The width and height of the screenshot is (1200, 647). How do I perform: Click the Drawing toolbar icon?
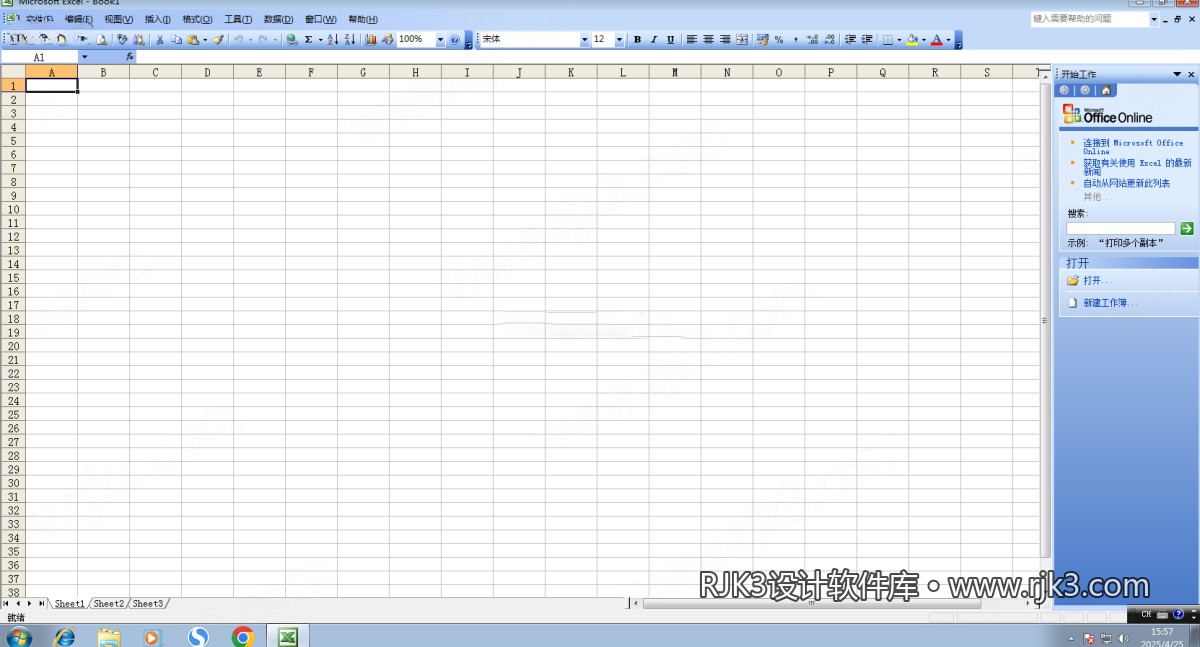(387, 40)
